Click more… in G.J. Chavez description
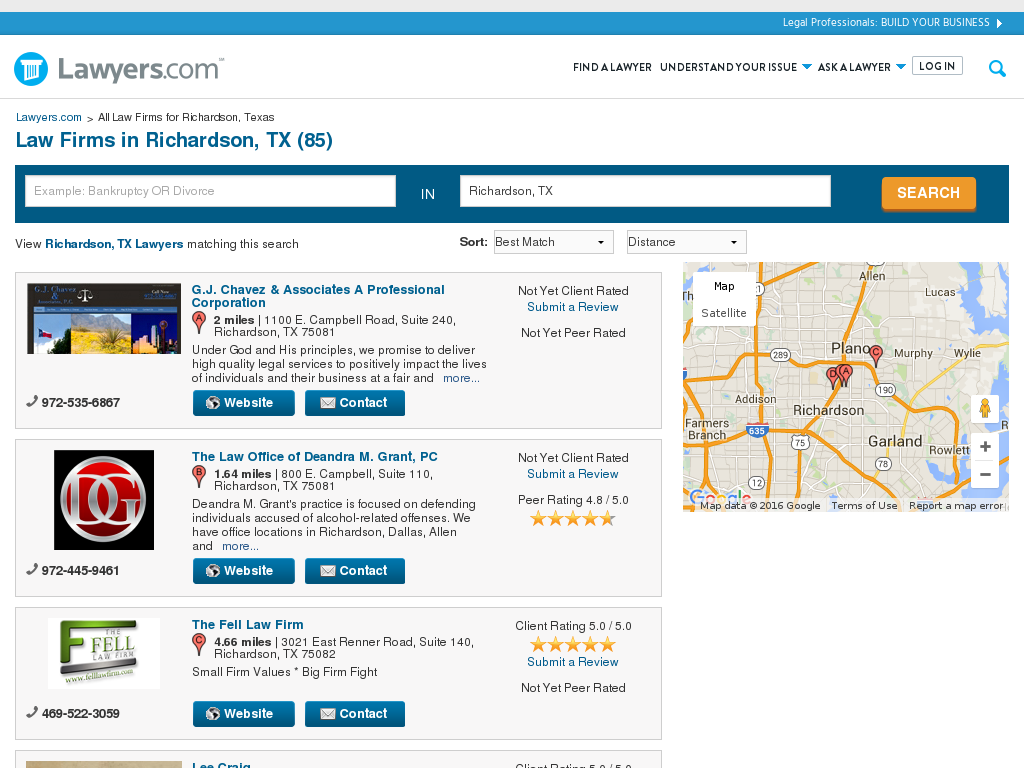This screenshot has width=1024, height=768. click(x=461, y=378)
